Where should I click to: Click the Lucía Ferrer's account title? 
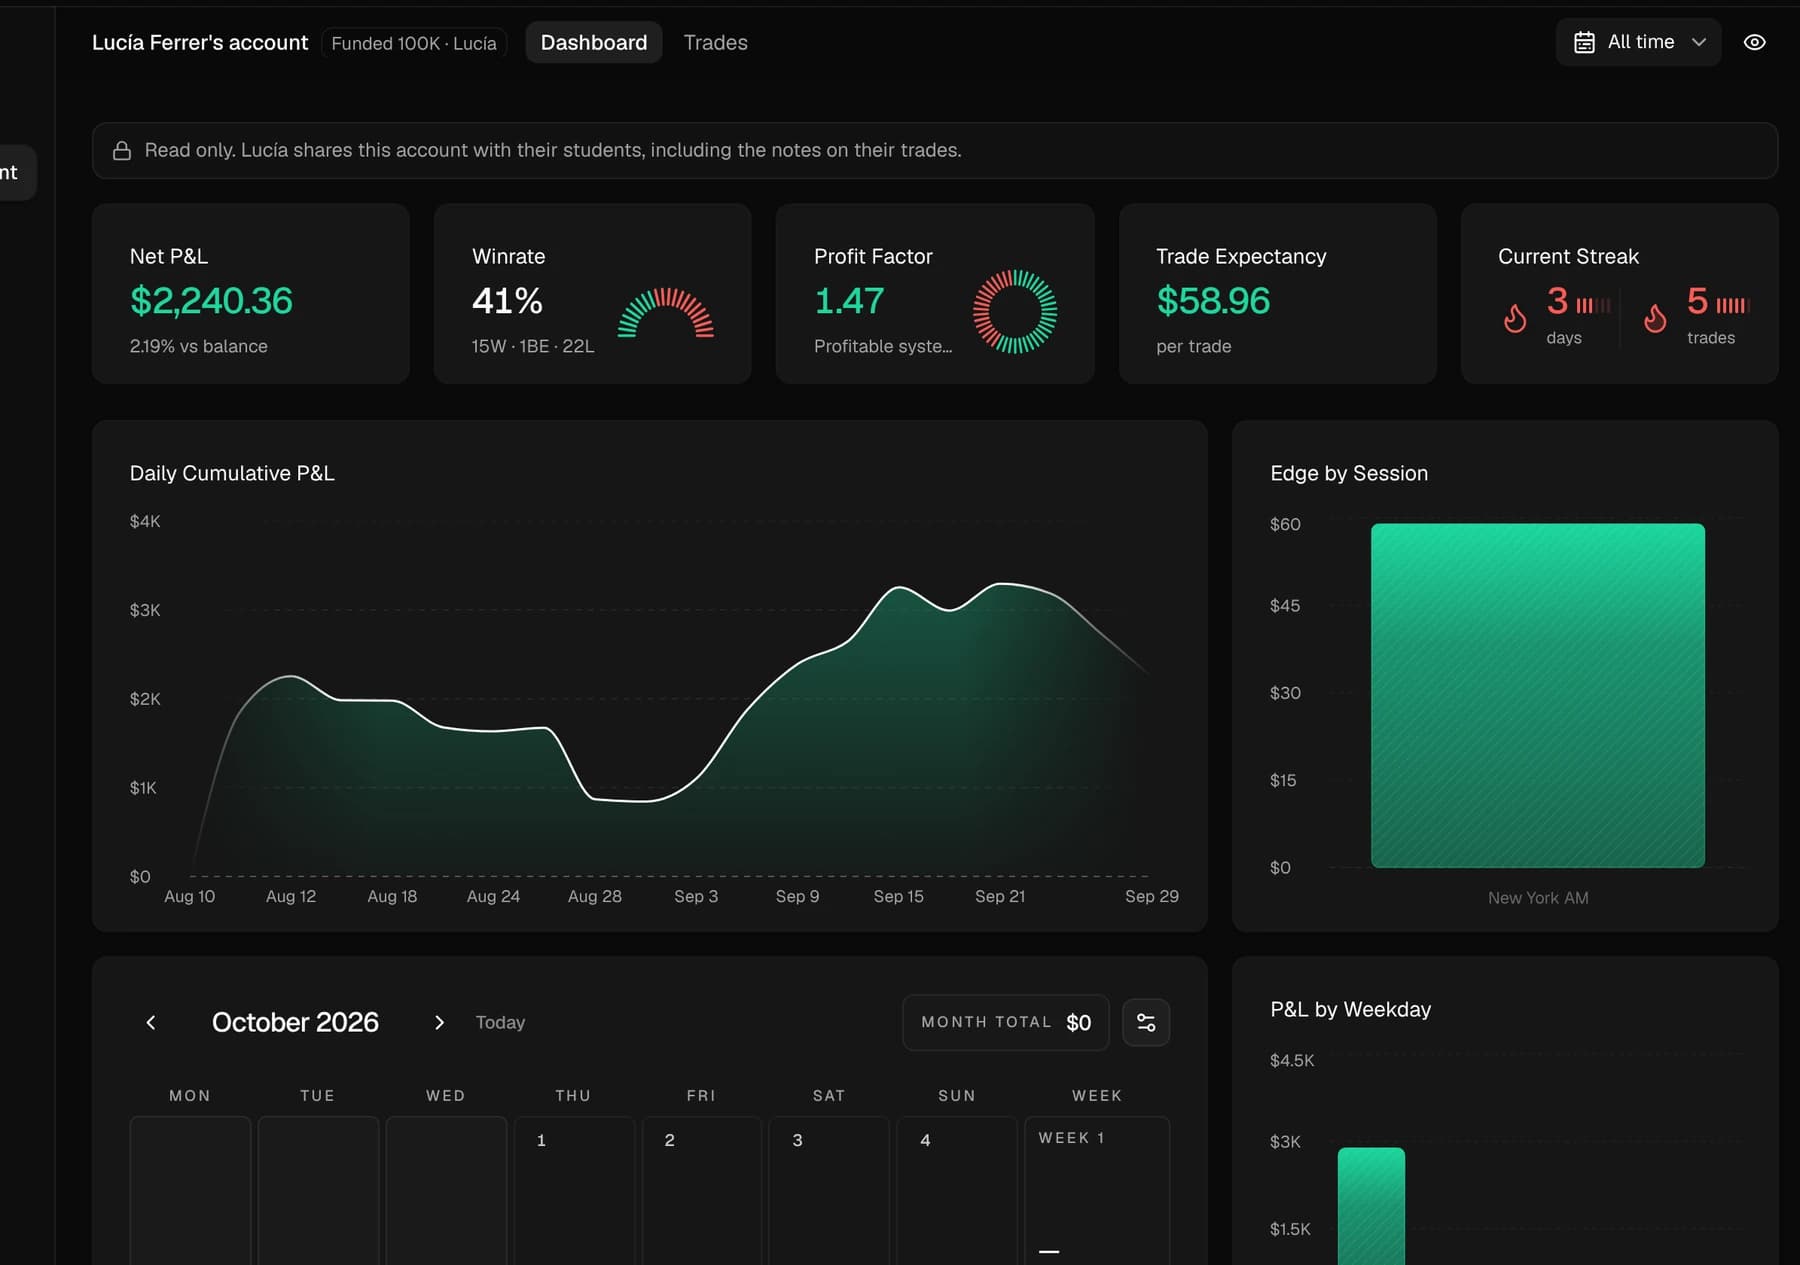click(200, 43)
